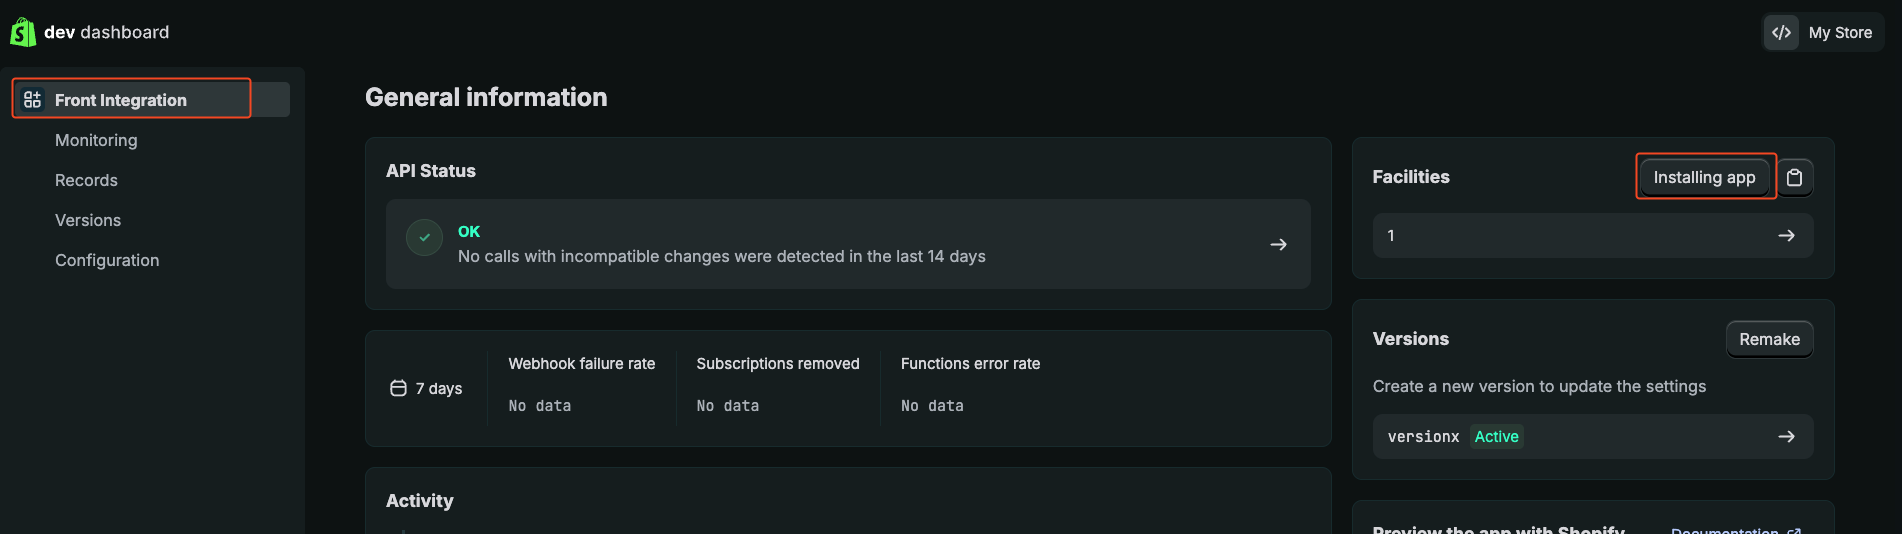1902x534 pixels.
Task: Click the arrow on the versionx row
Action: [x=1786, y=437]
